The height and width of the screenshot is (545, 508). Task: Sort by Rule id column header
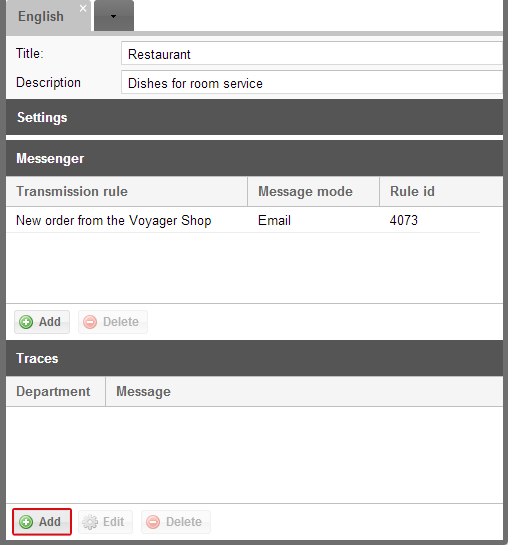click(x=441, y=192)
